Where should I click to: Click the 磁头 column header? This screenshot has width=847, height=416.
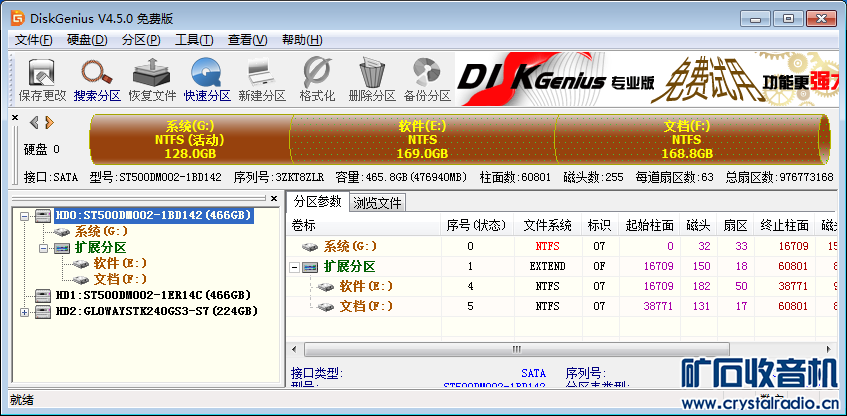[698, 225]
